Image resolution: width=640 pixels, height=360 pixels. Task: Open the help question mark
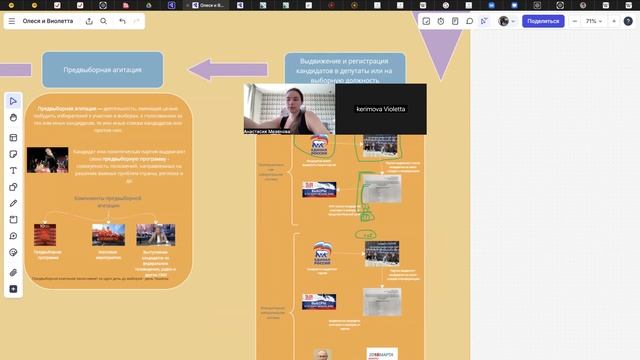628,21
